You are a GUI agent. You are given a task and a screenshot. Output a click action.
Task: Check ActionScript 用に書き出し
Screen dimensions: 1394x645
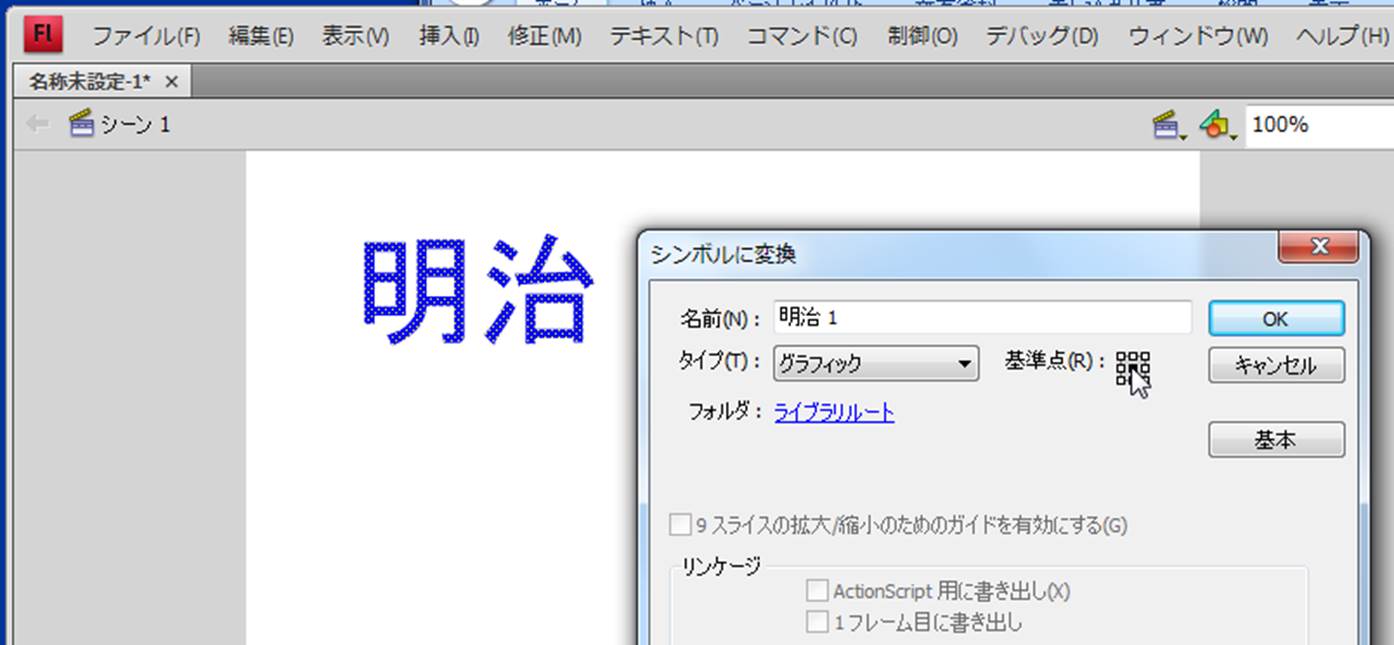click(817, 591)
